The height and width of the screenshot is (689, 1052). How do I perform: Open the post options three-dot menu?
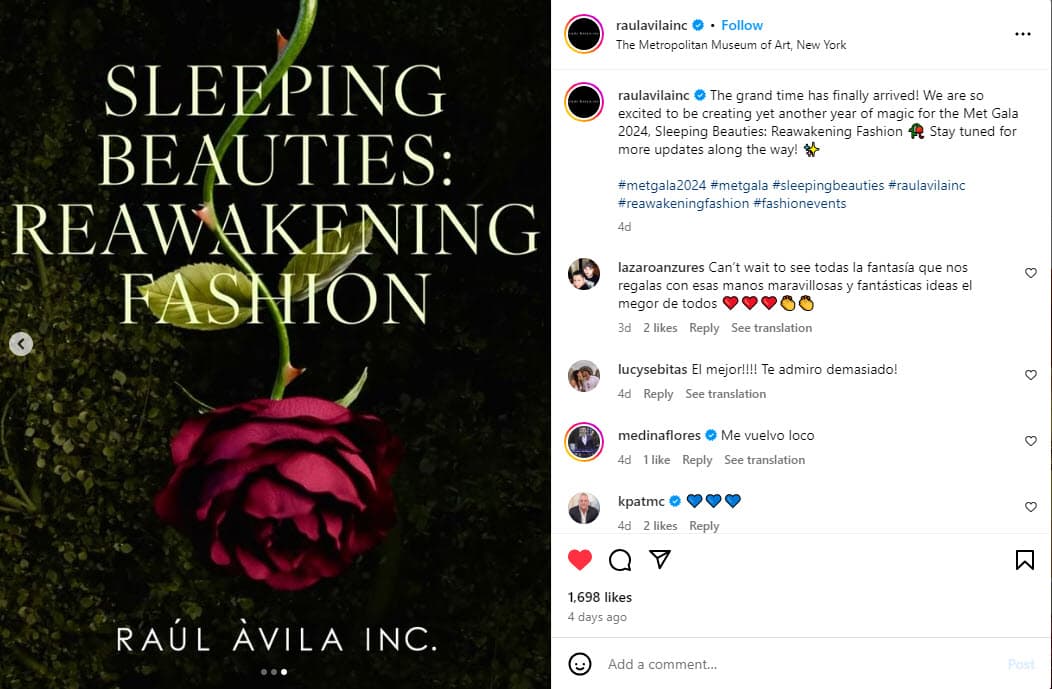1023,33
